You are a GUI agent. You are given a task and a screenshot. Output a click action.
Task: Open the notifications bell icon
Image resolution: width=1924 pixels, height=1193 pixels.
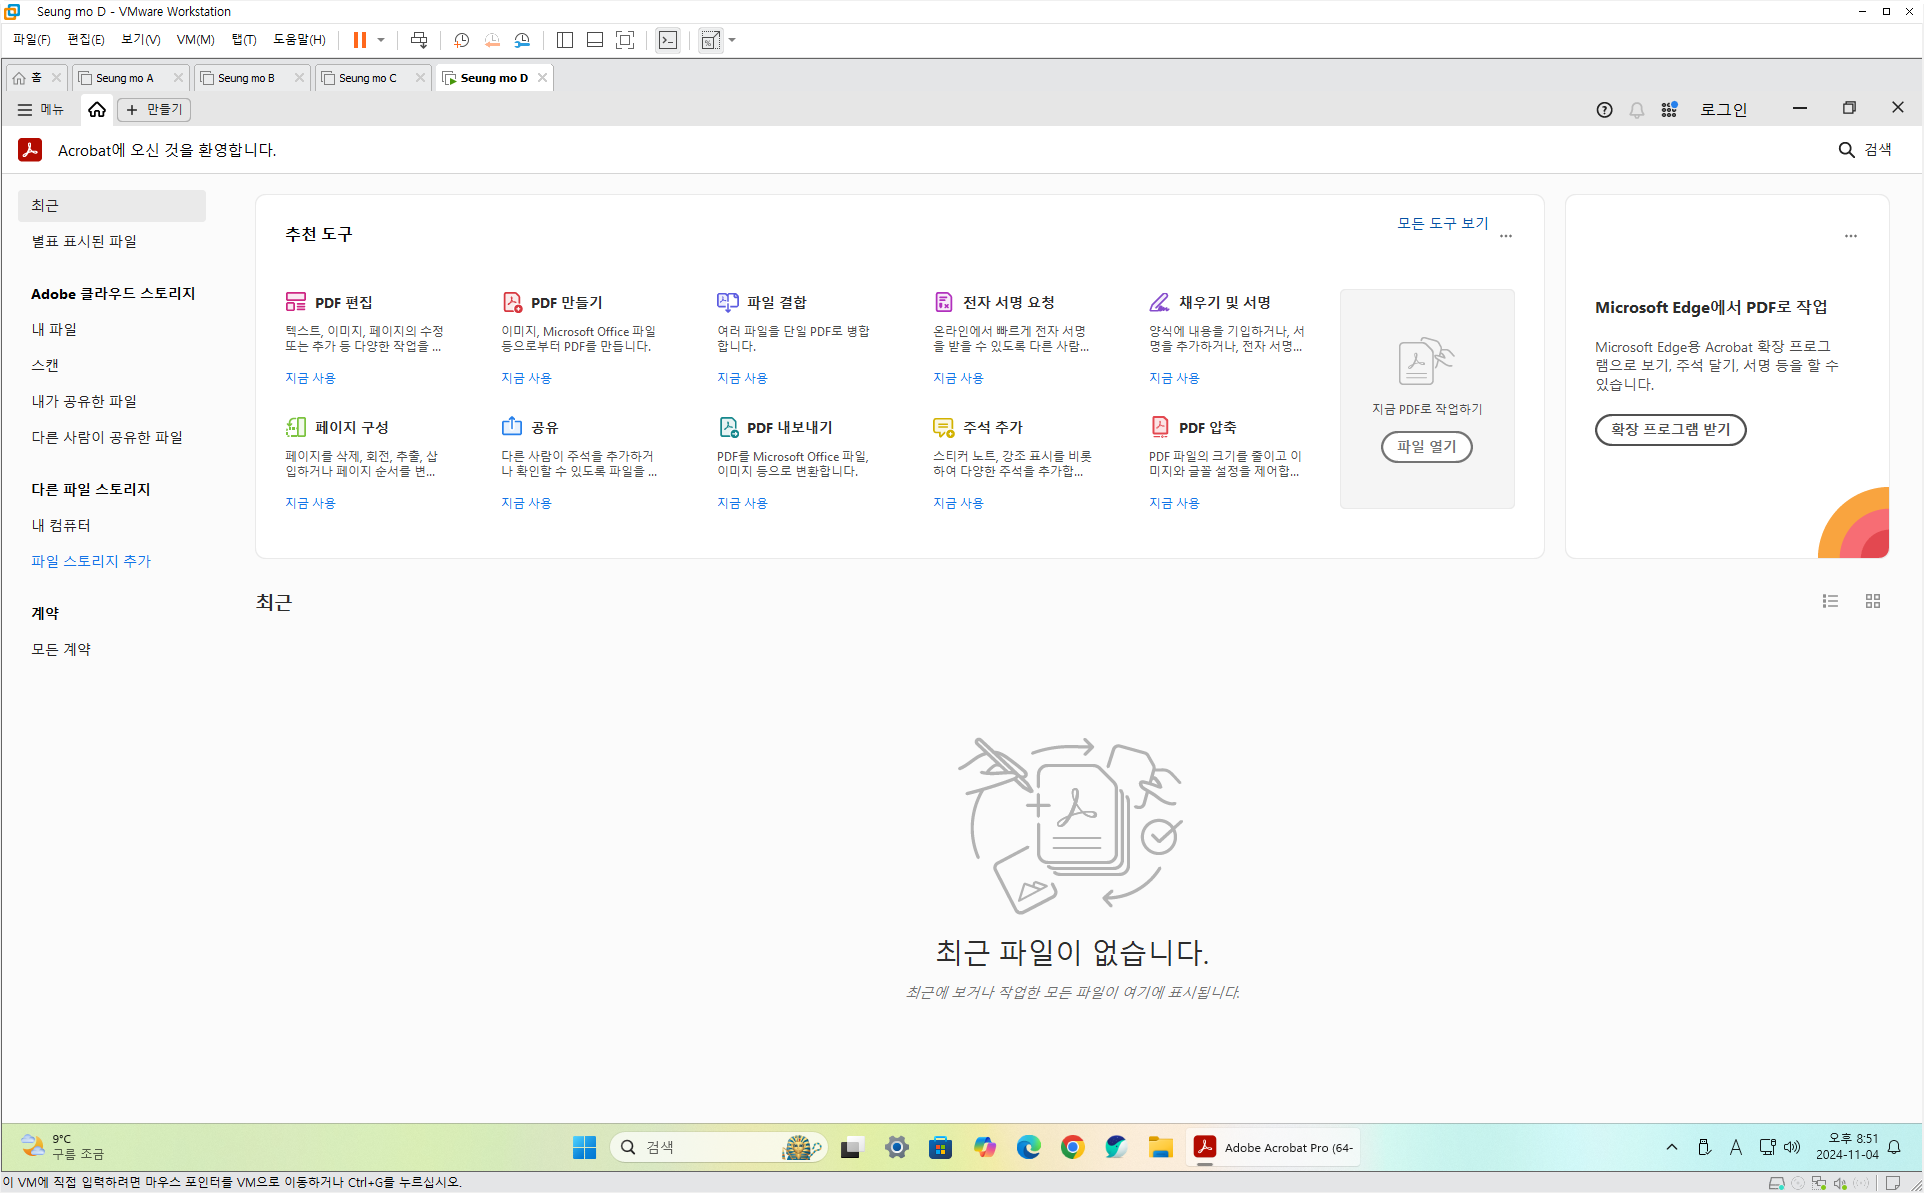pyautogui.click(x=1636, y=110)
